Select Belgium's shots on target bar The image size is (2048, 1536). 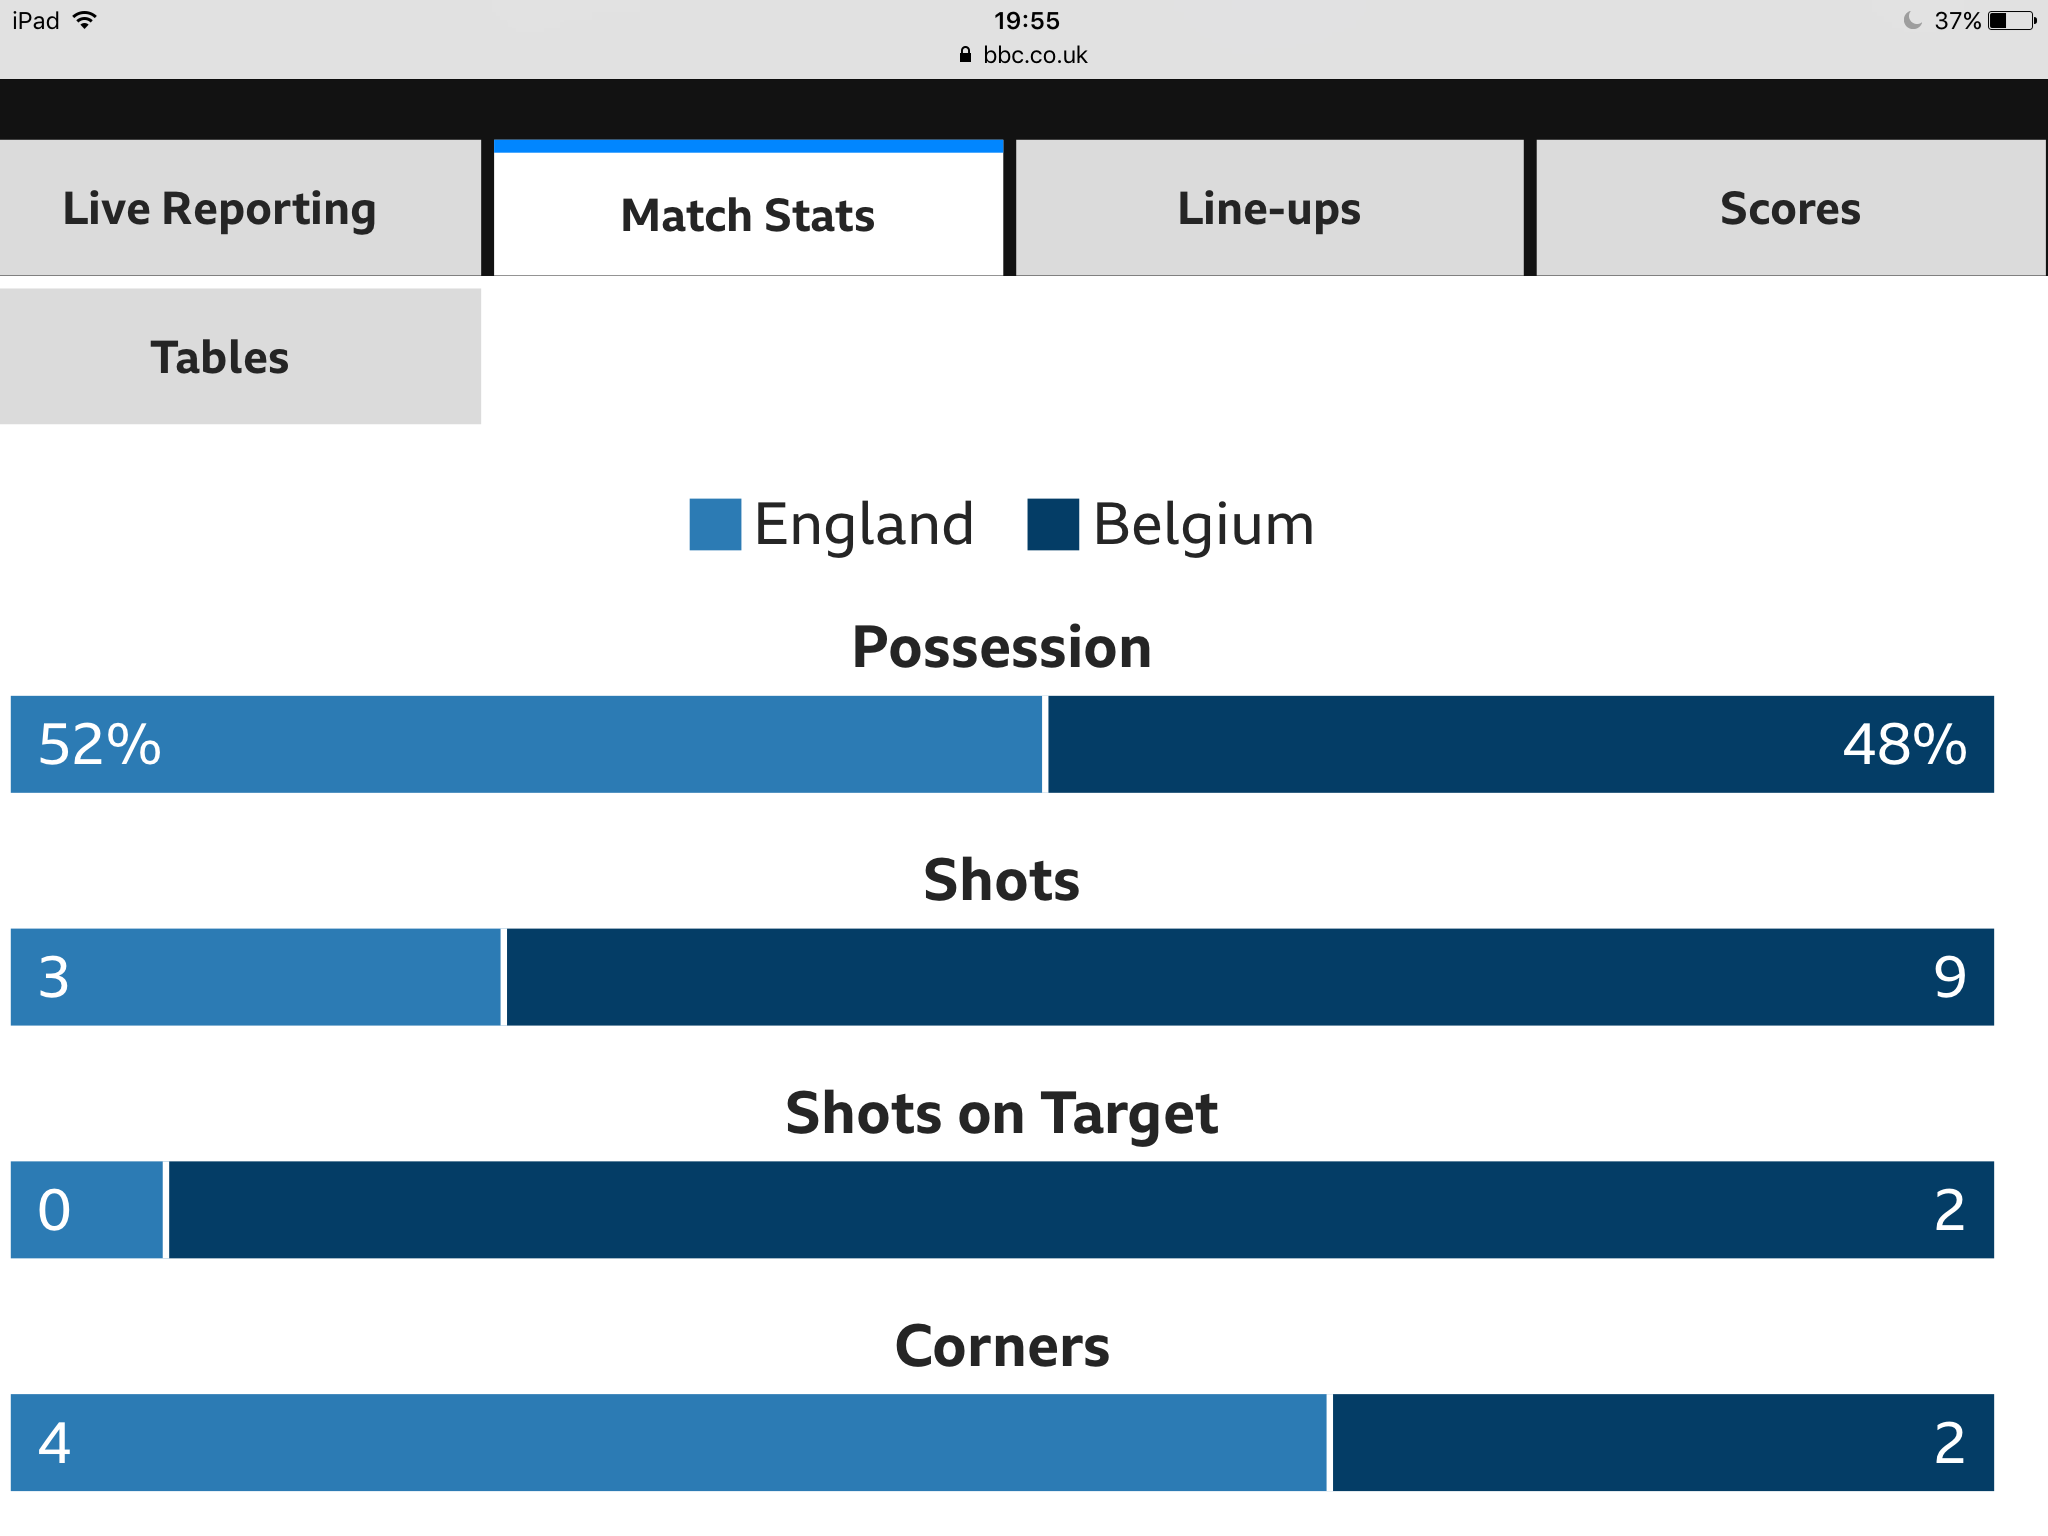pos(1081,1210)
